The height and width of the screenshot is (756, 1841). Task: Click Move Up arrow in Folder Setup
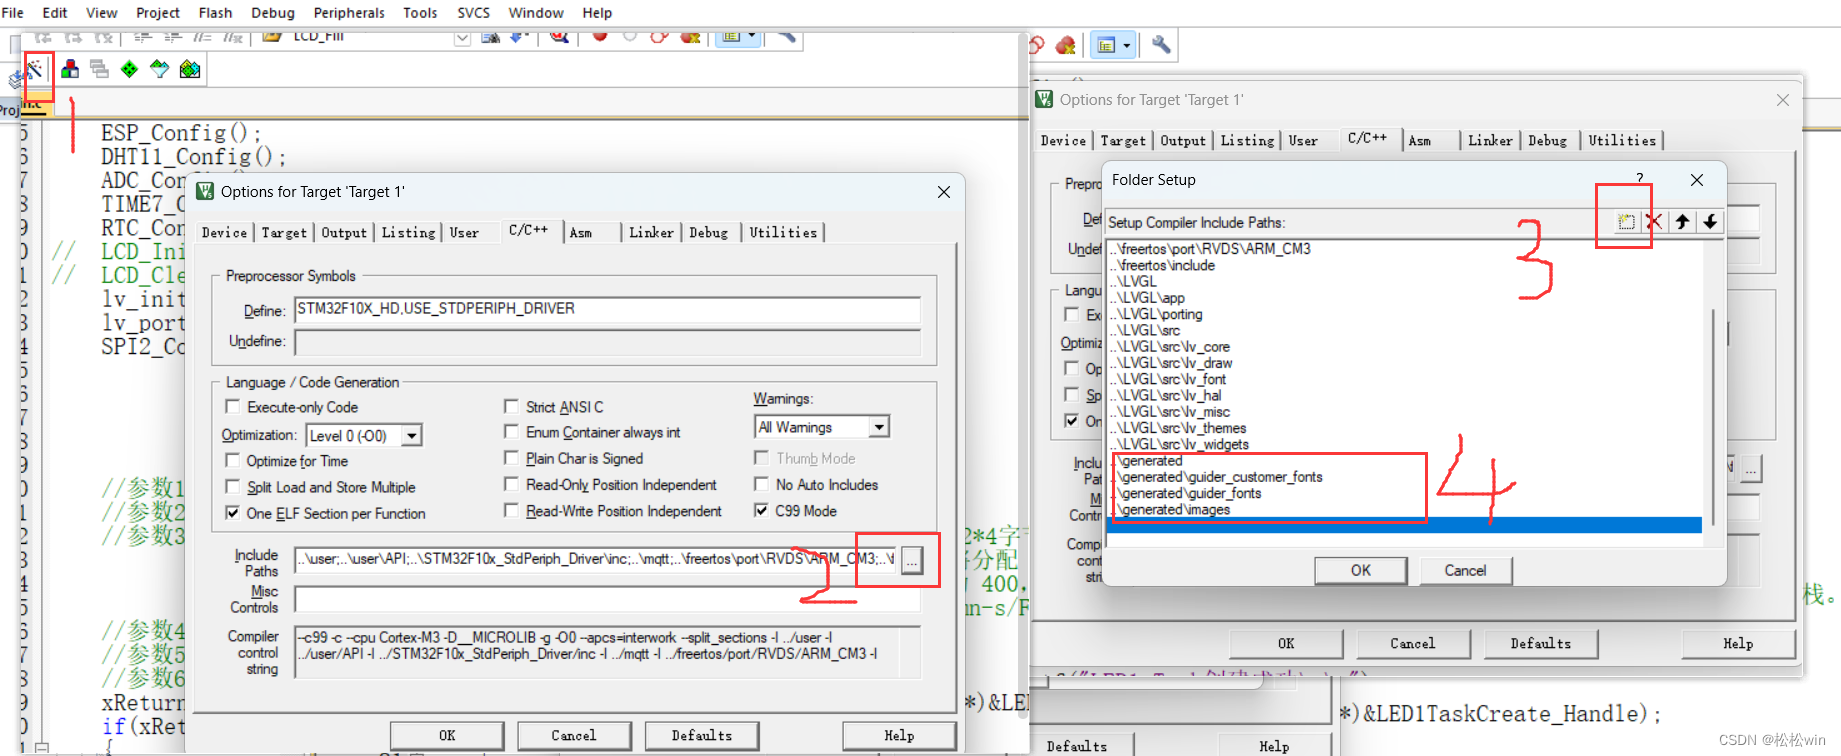[x=1683, y=222]
